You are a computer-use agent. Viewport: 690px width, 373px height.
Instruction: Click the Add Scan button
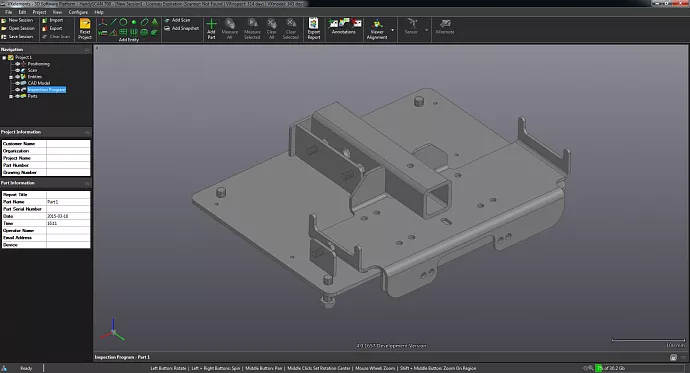[177, 20]
